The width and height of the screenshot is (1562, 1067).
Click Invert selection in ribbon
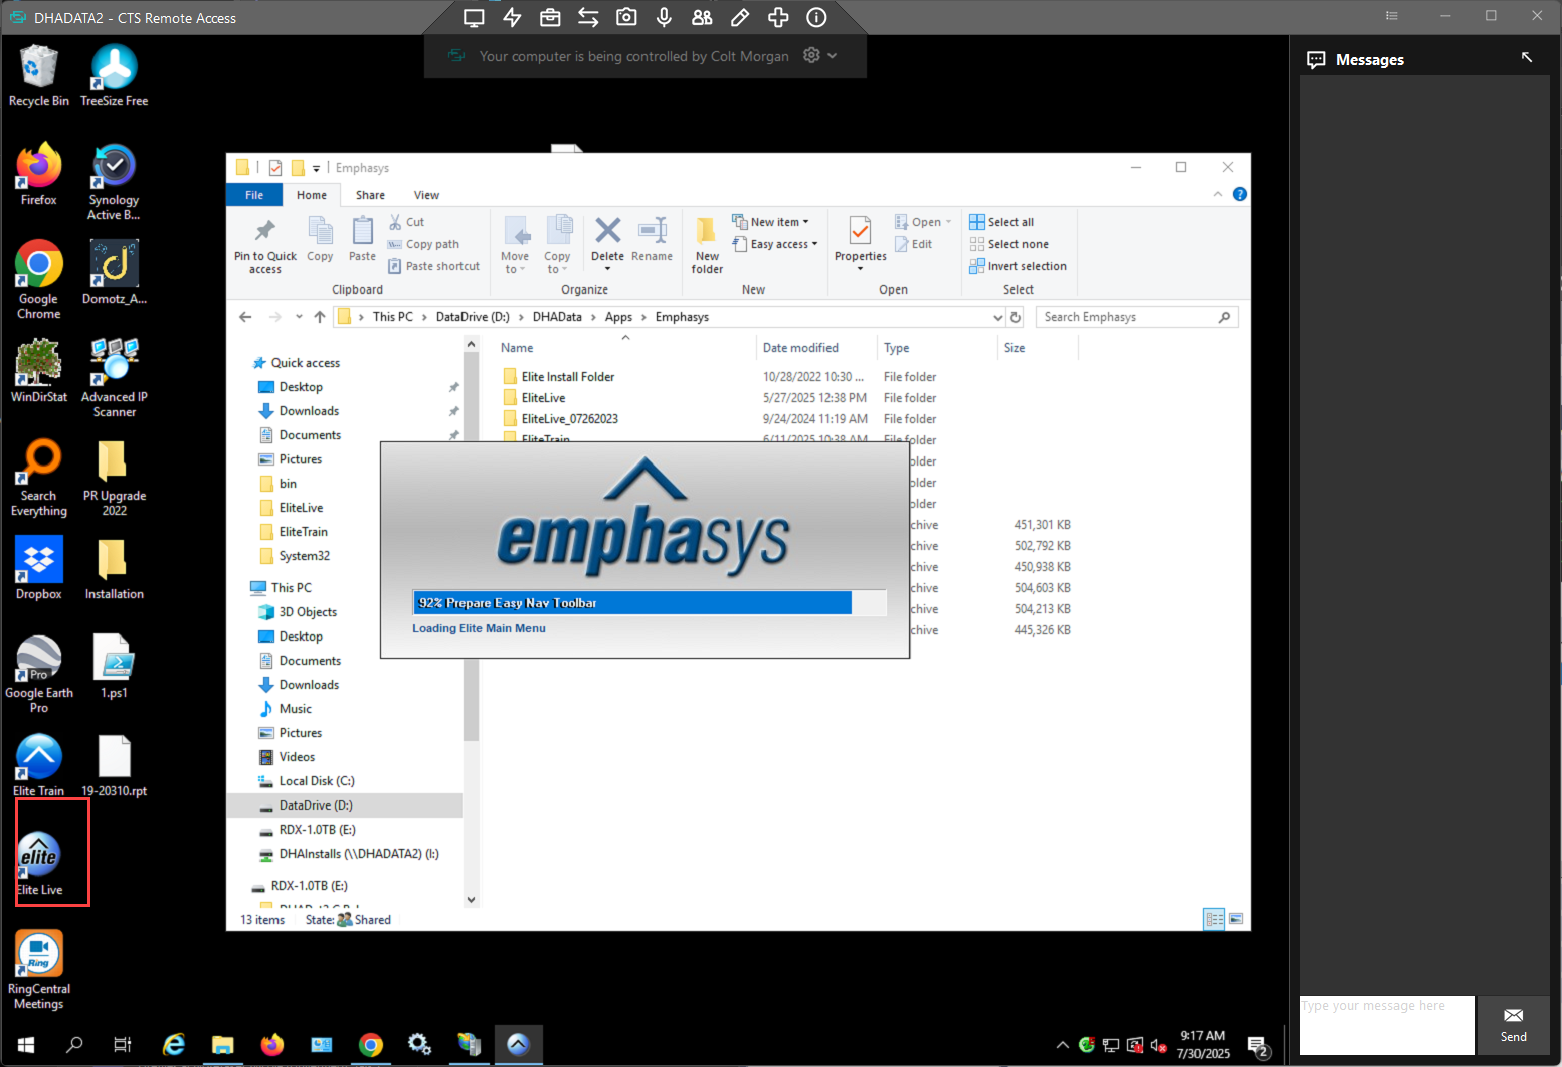tap(1018, 266)
